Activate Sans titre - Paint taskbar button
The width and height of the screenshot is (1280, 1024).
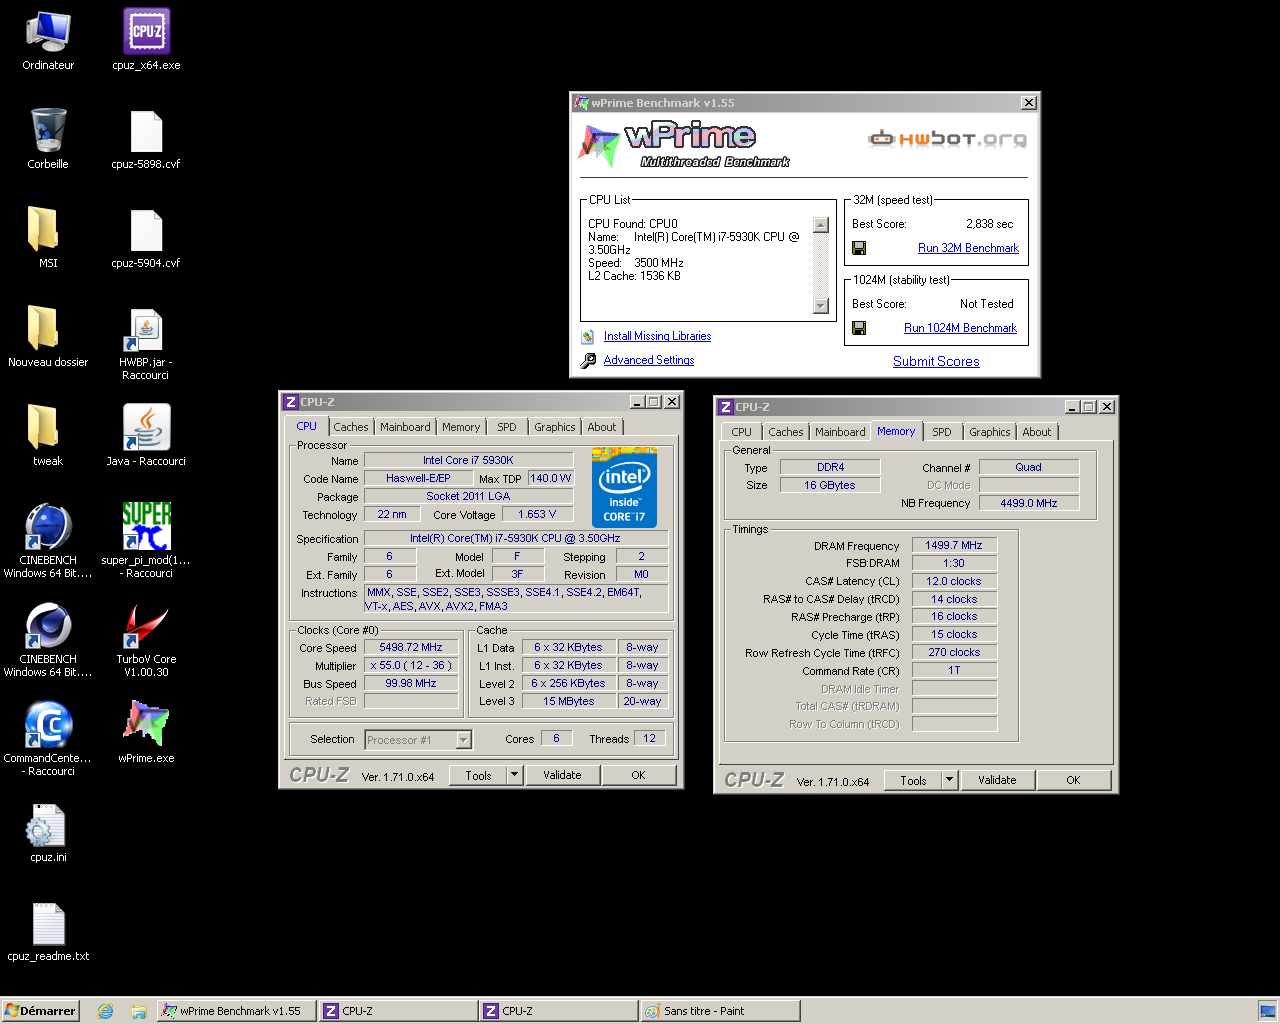(721, 1011)
